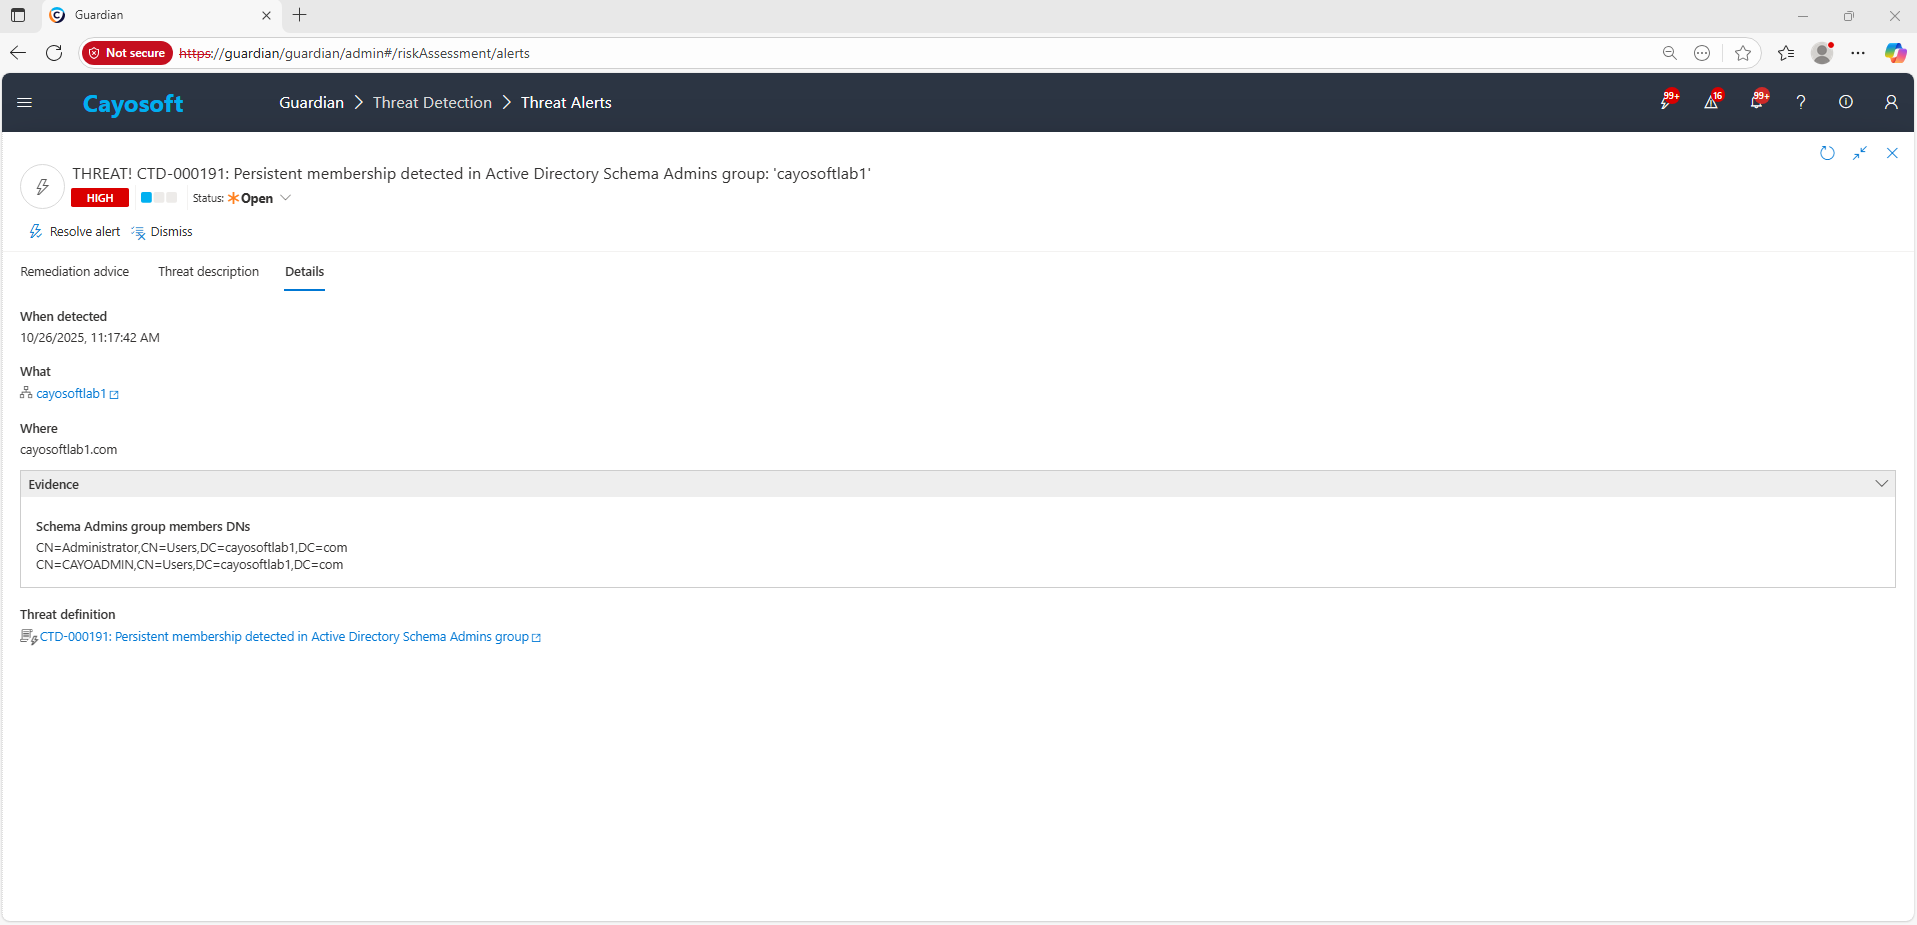Viewport: 1917px width, 925px height.
Task: Dismiss the threat alert
Action: (162, 232)
